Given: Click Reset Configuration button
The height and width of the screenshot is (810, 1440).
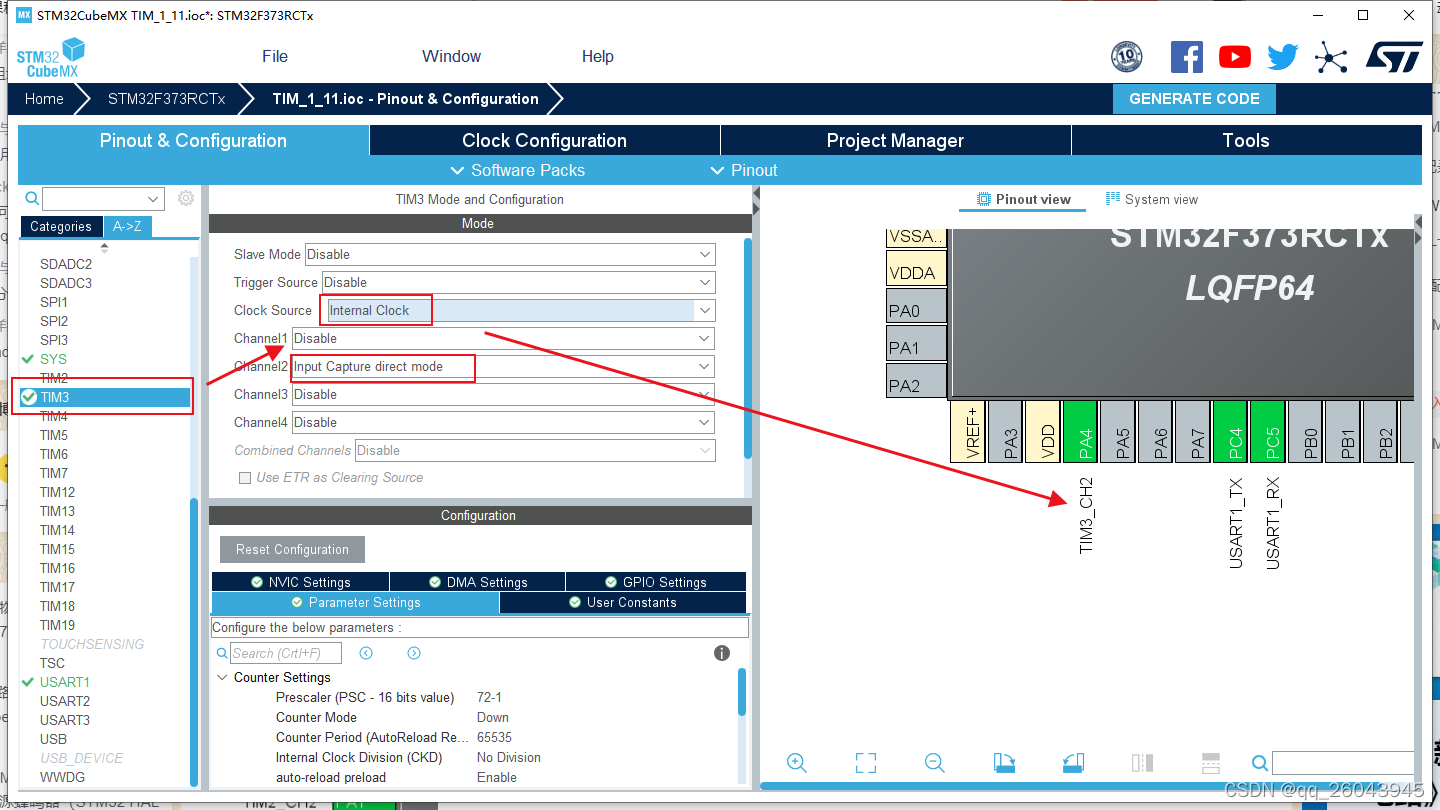Looking at the screenshot, I should click(x=292, y=549).
